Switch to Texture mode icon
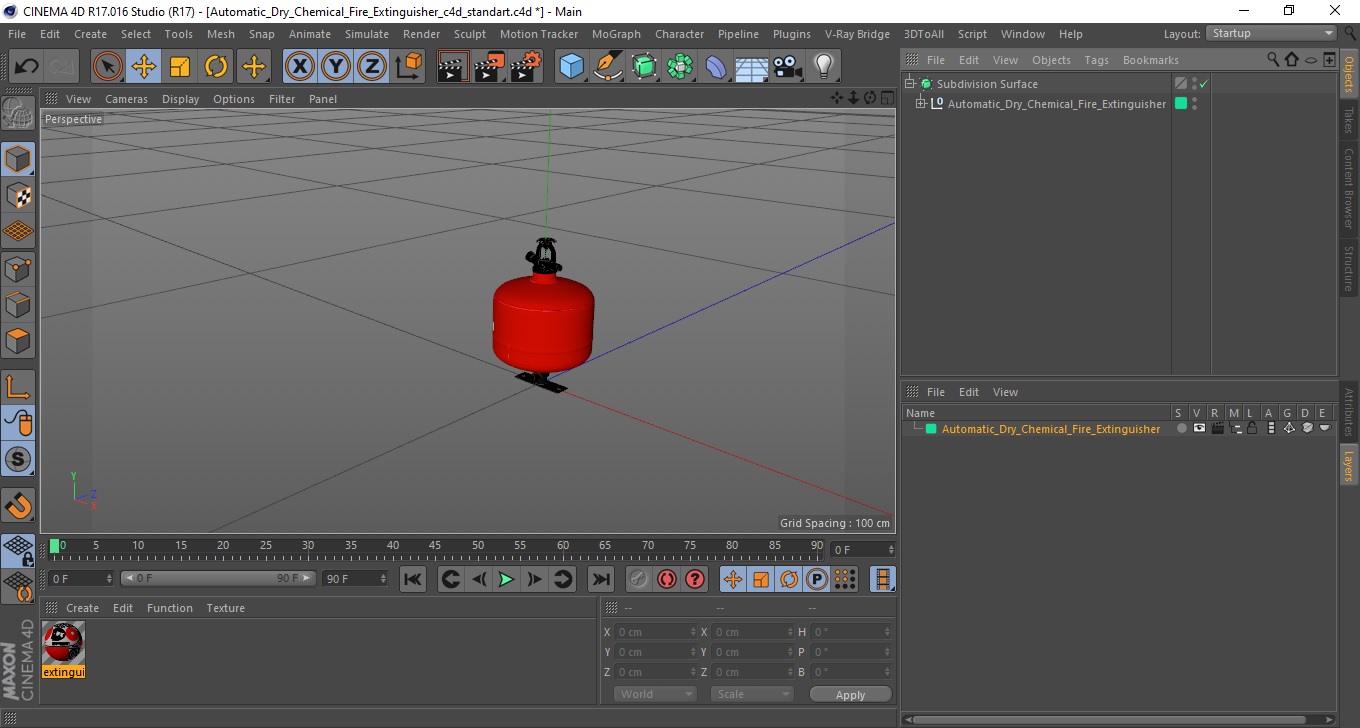Image resolution: width=1360 pixels, height=728 pixels. click(18, 195)
